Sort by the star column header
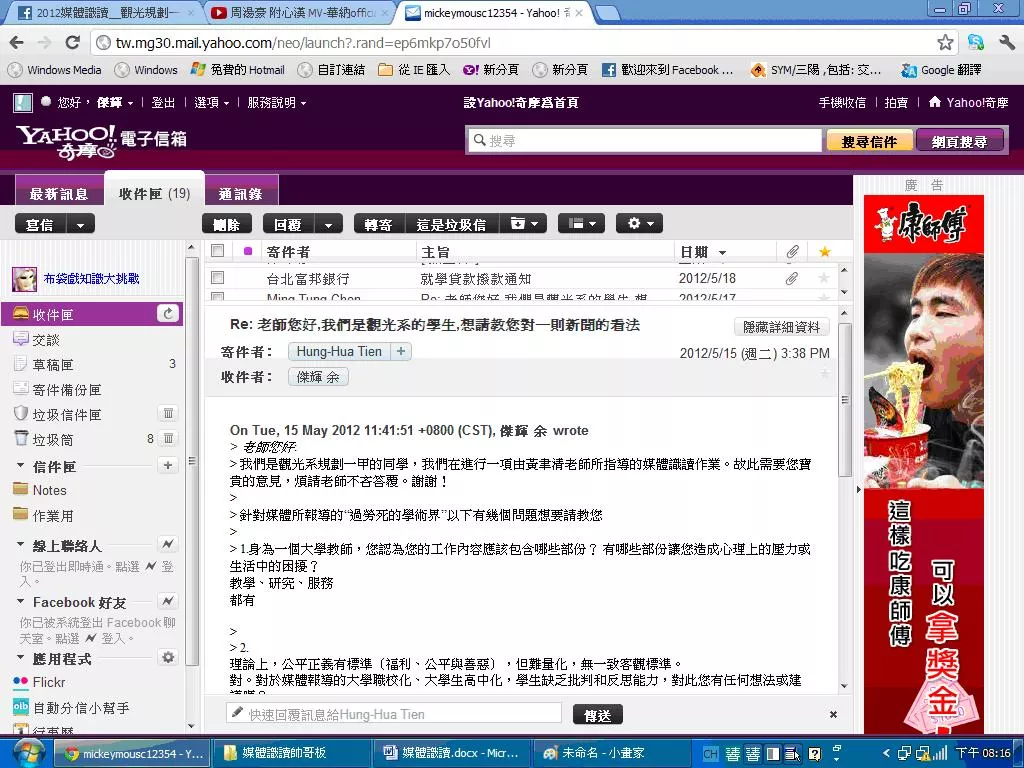Screen dimensions: 1024x768 click(824, 251)
